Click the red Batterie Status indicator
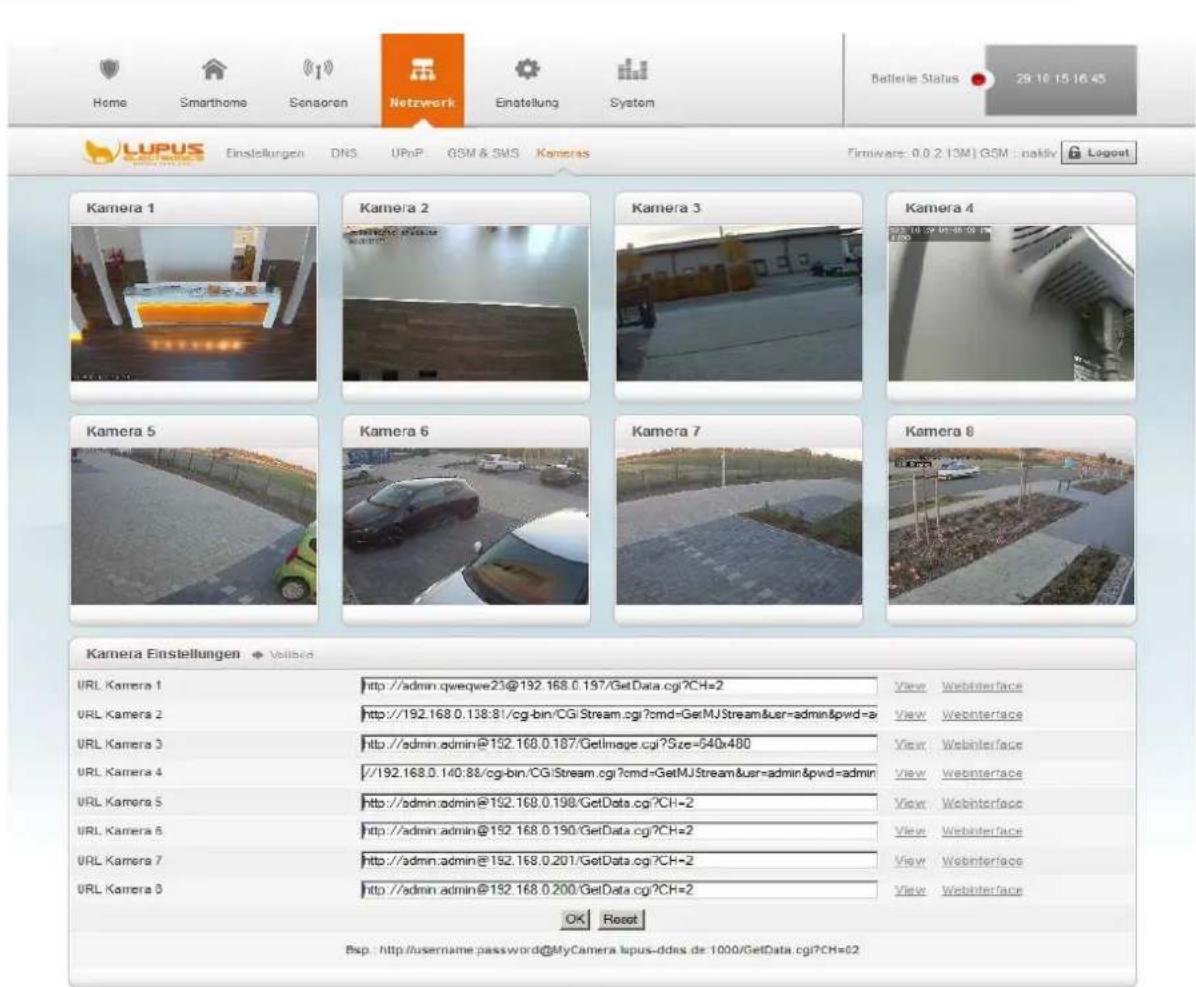1196x987 pixels. [x=979, y=79]
